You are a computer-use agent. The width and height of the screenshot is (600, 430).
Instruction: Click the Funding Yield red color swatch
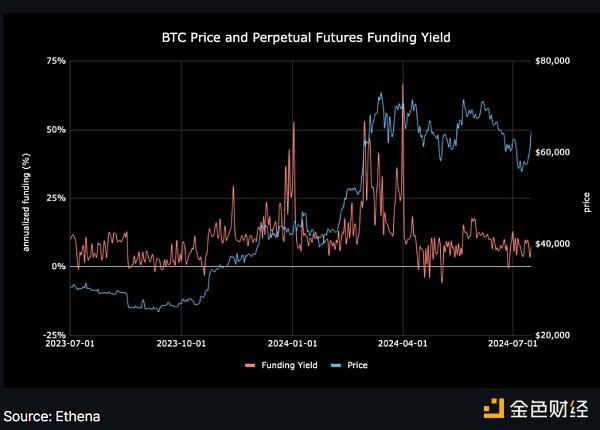point(250,366)
